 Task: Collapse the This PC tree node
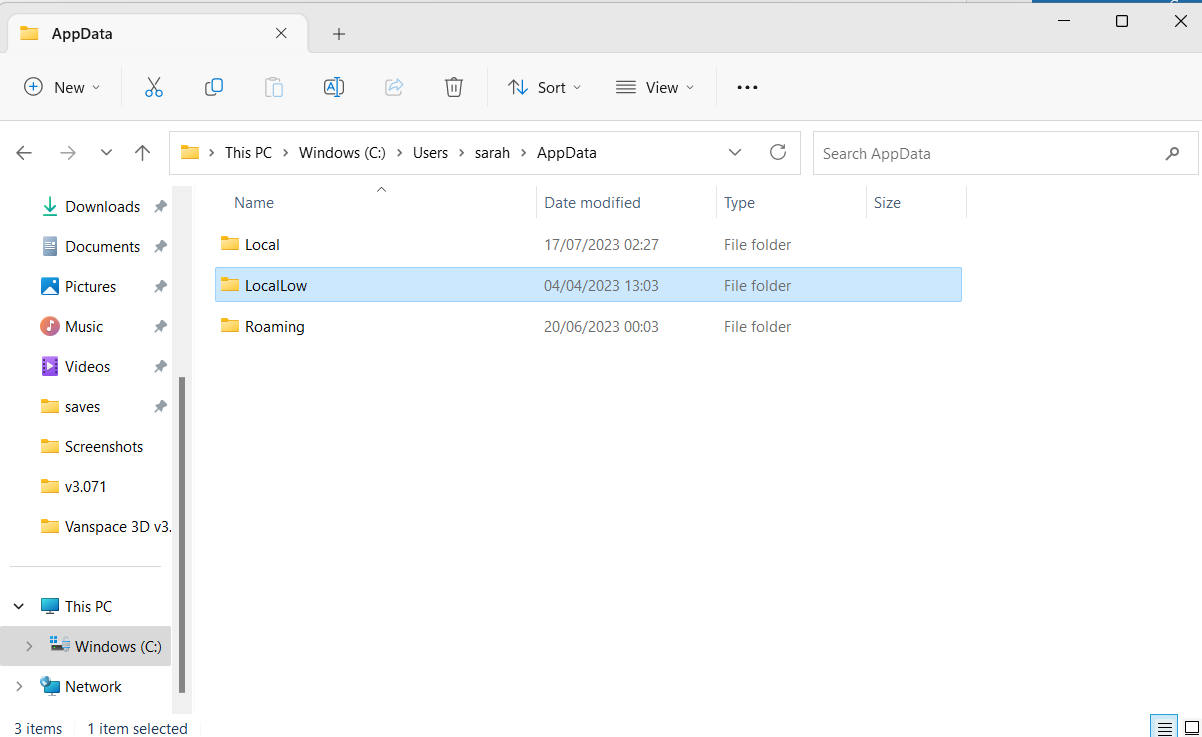(19, 607)
